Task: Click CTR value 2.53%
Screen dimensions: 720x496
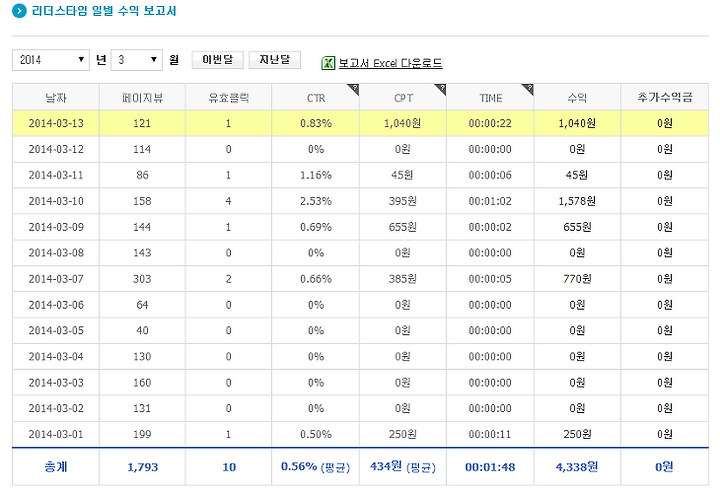Action: click(x=316, y=201)
